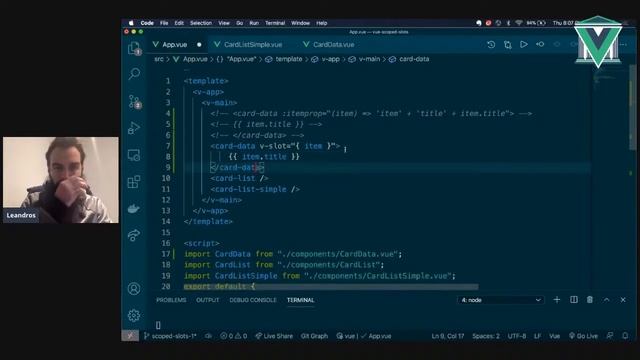Image resolution: width=640 pixels, height=360 pixels.
Task: Open the DEBUG CONSOLE panel tab
Action: click(x=253, y=300)
